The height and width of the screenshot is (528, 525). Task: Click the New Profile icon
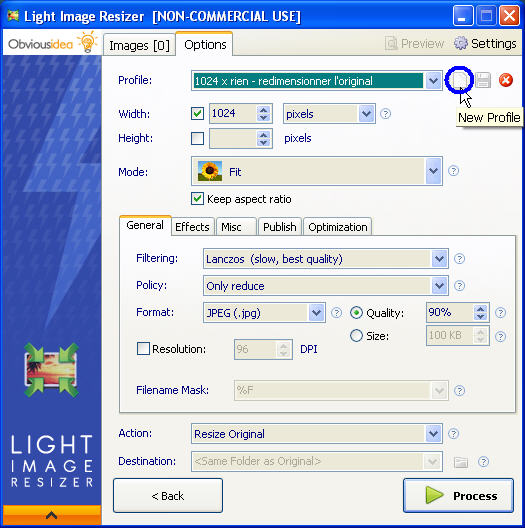coord(460,80)
